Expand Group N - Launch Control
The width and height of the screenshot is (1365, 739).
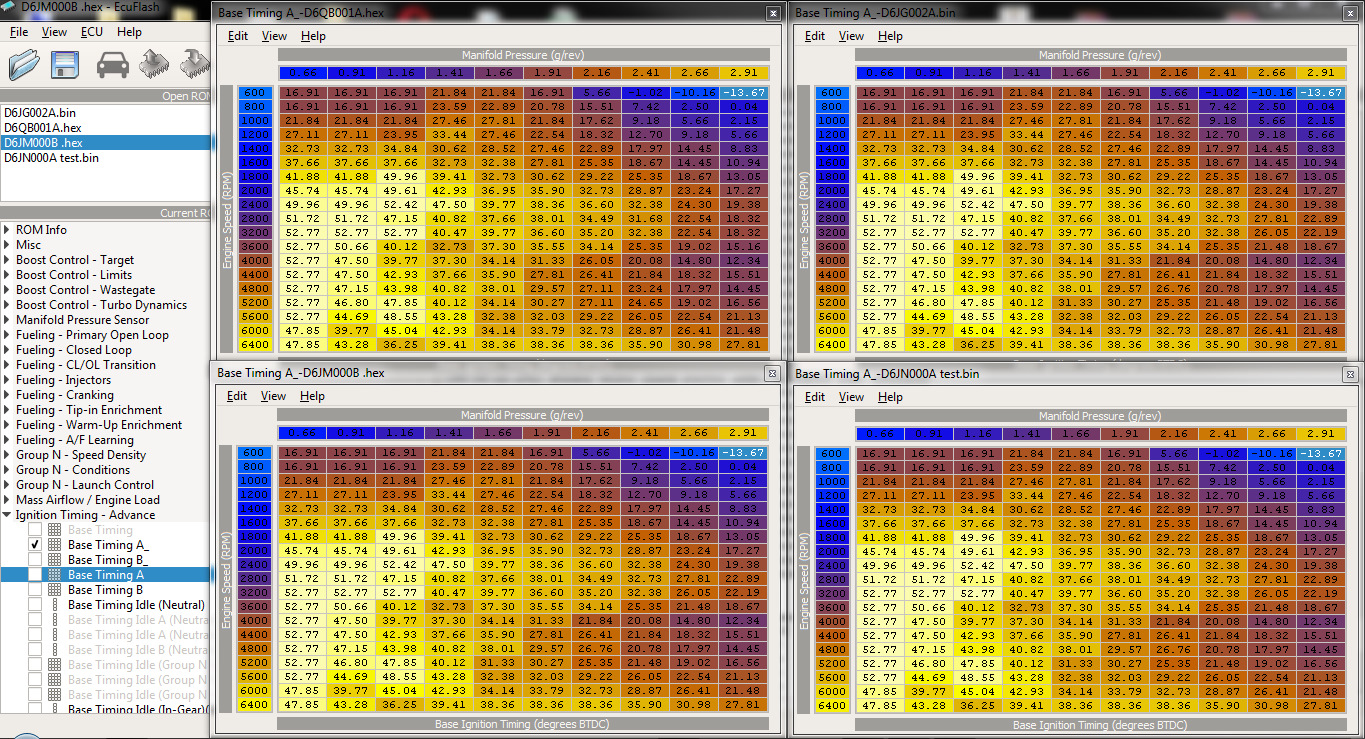[8, 485]
